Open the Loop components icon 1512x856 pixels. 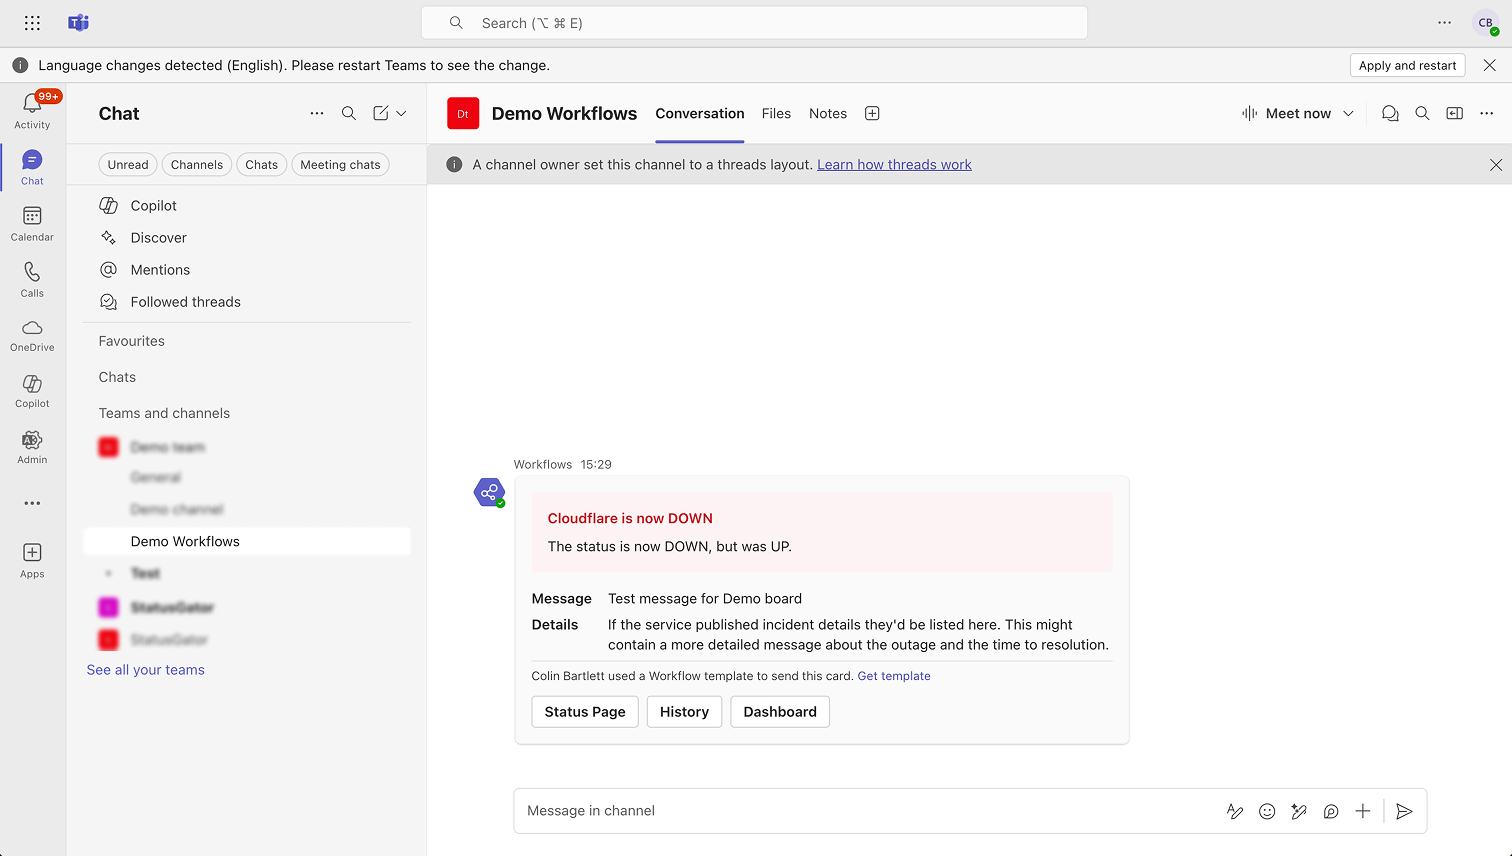coord(1331,811)
